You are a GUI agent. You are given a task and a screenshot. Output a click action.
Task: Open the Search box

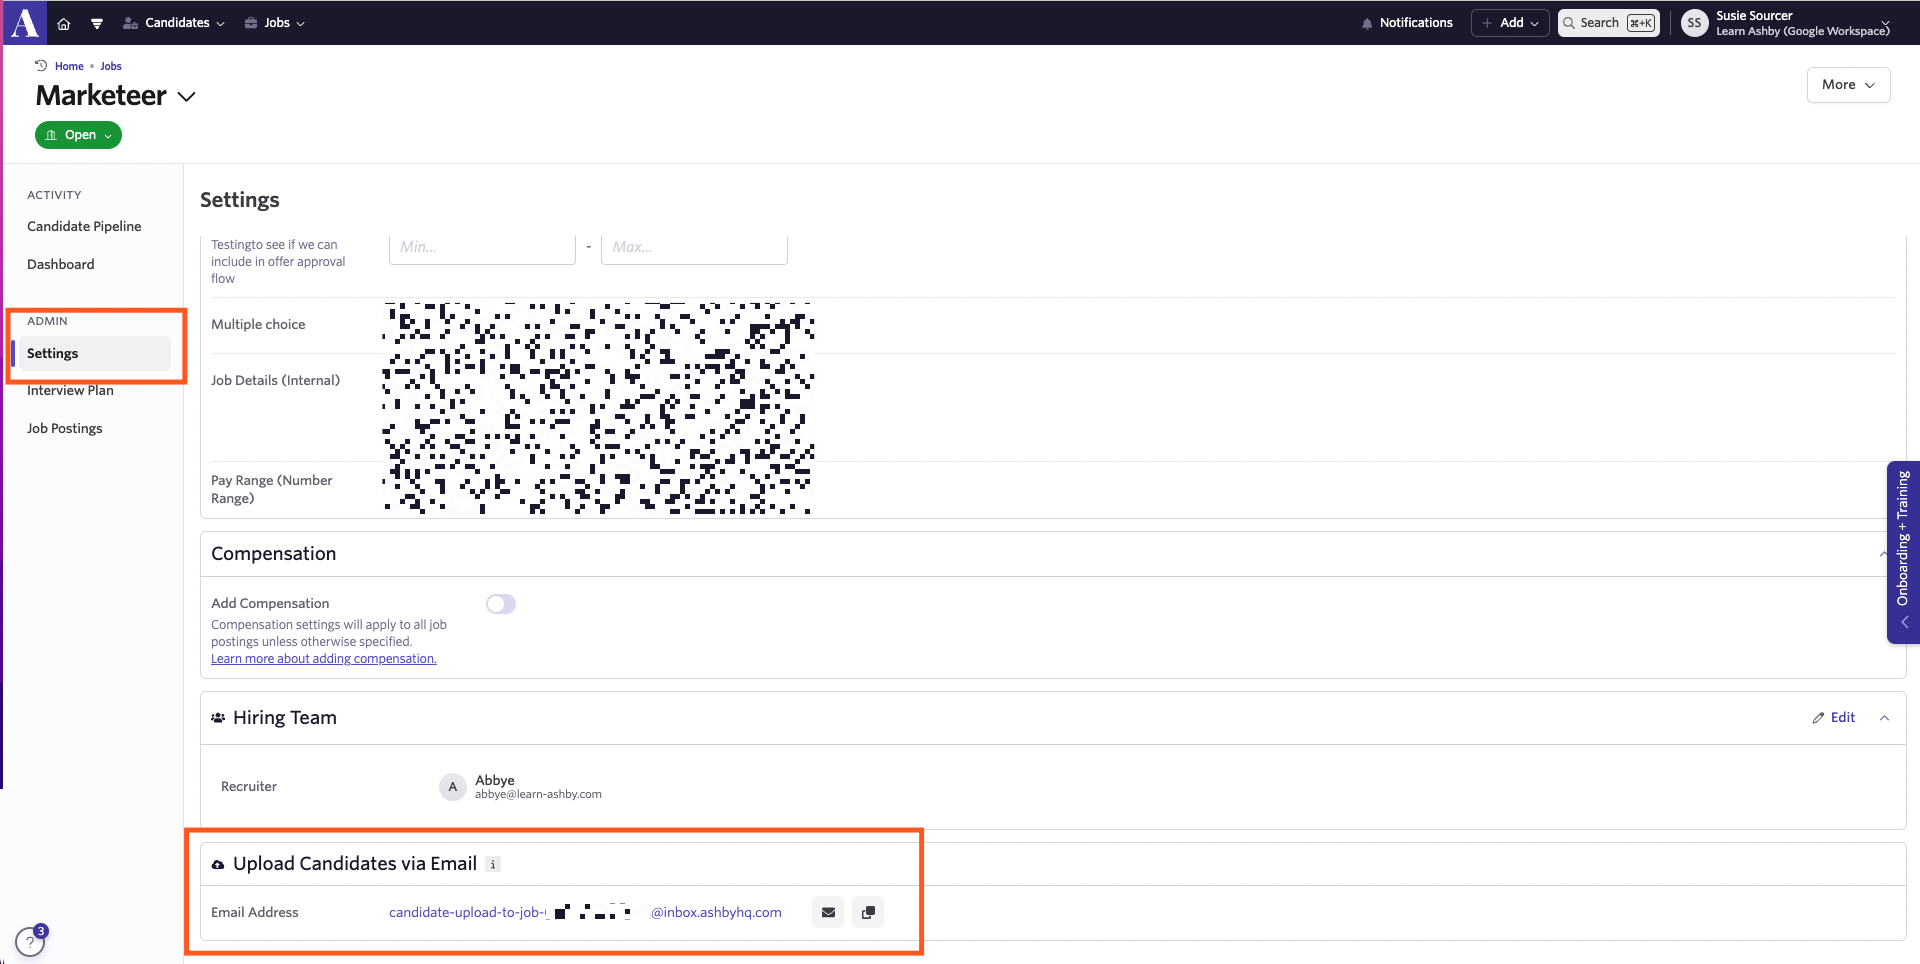pos(1608,23)
